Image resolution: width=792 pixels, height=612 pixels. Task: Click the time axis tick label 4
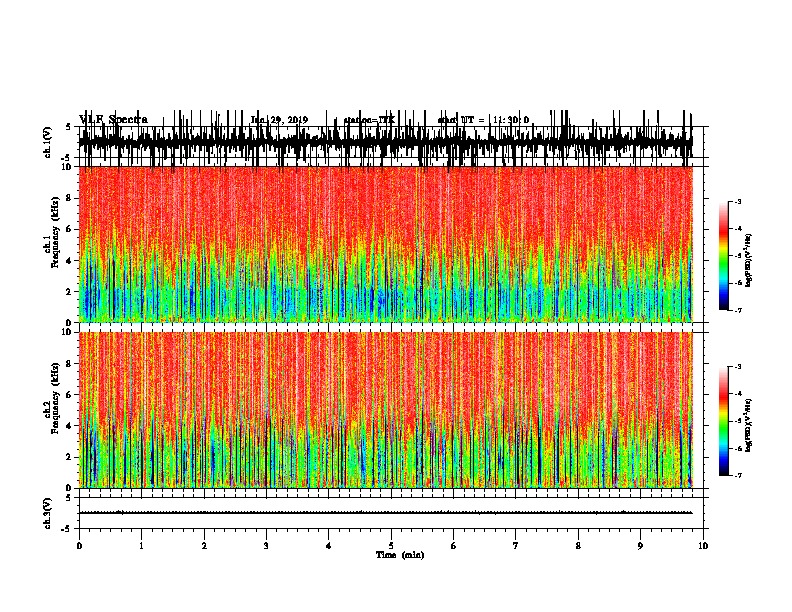point(329,546)
